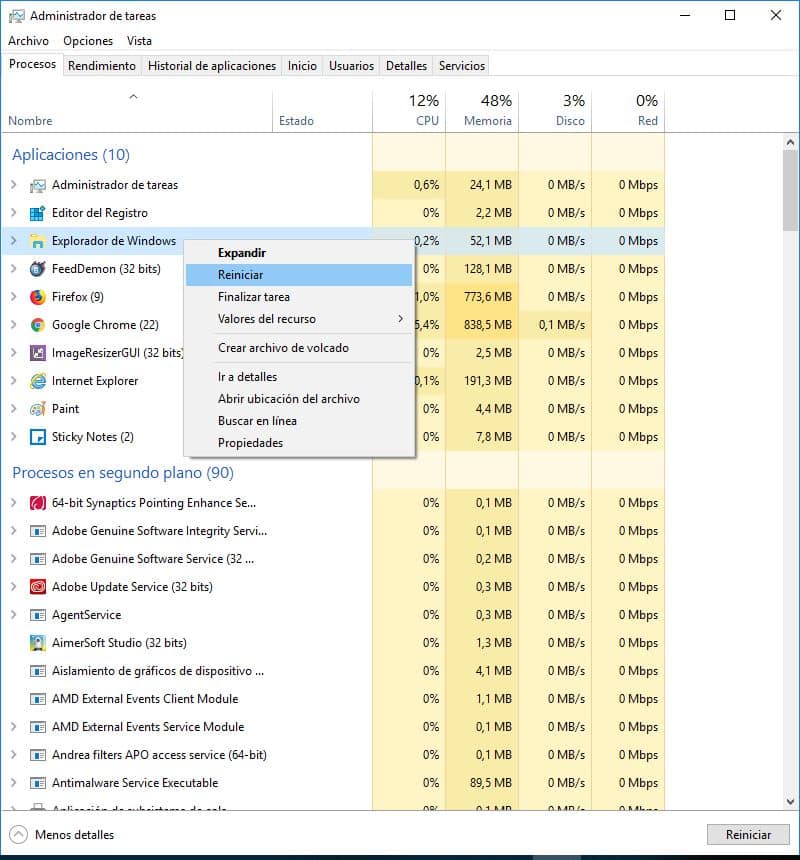
Task: Click the Google Chrome process icon
Action: (38, 325)
